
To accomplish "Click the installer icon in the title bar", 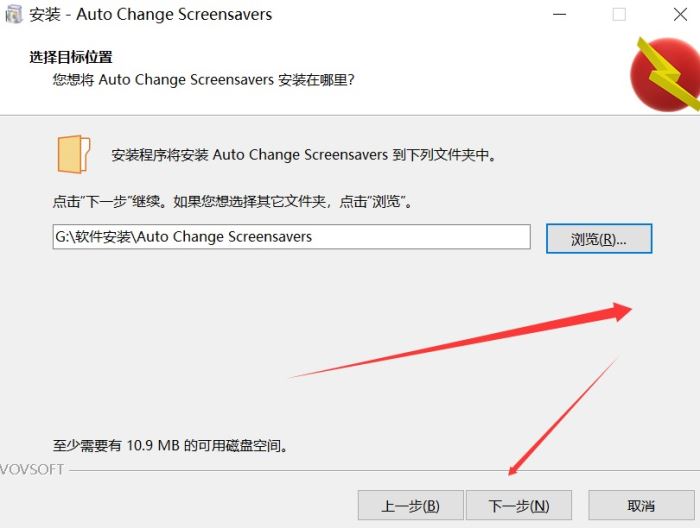I will (13, 14).
